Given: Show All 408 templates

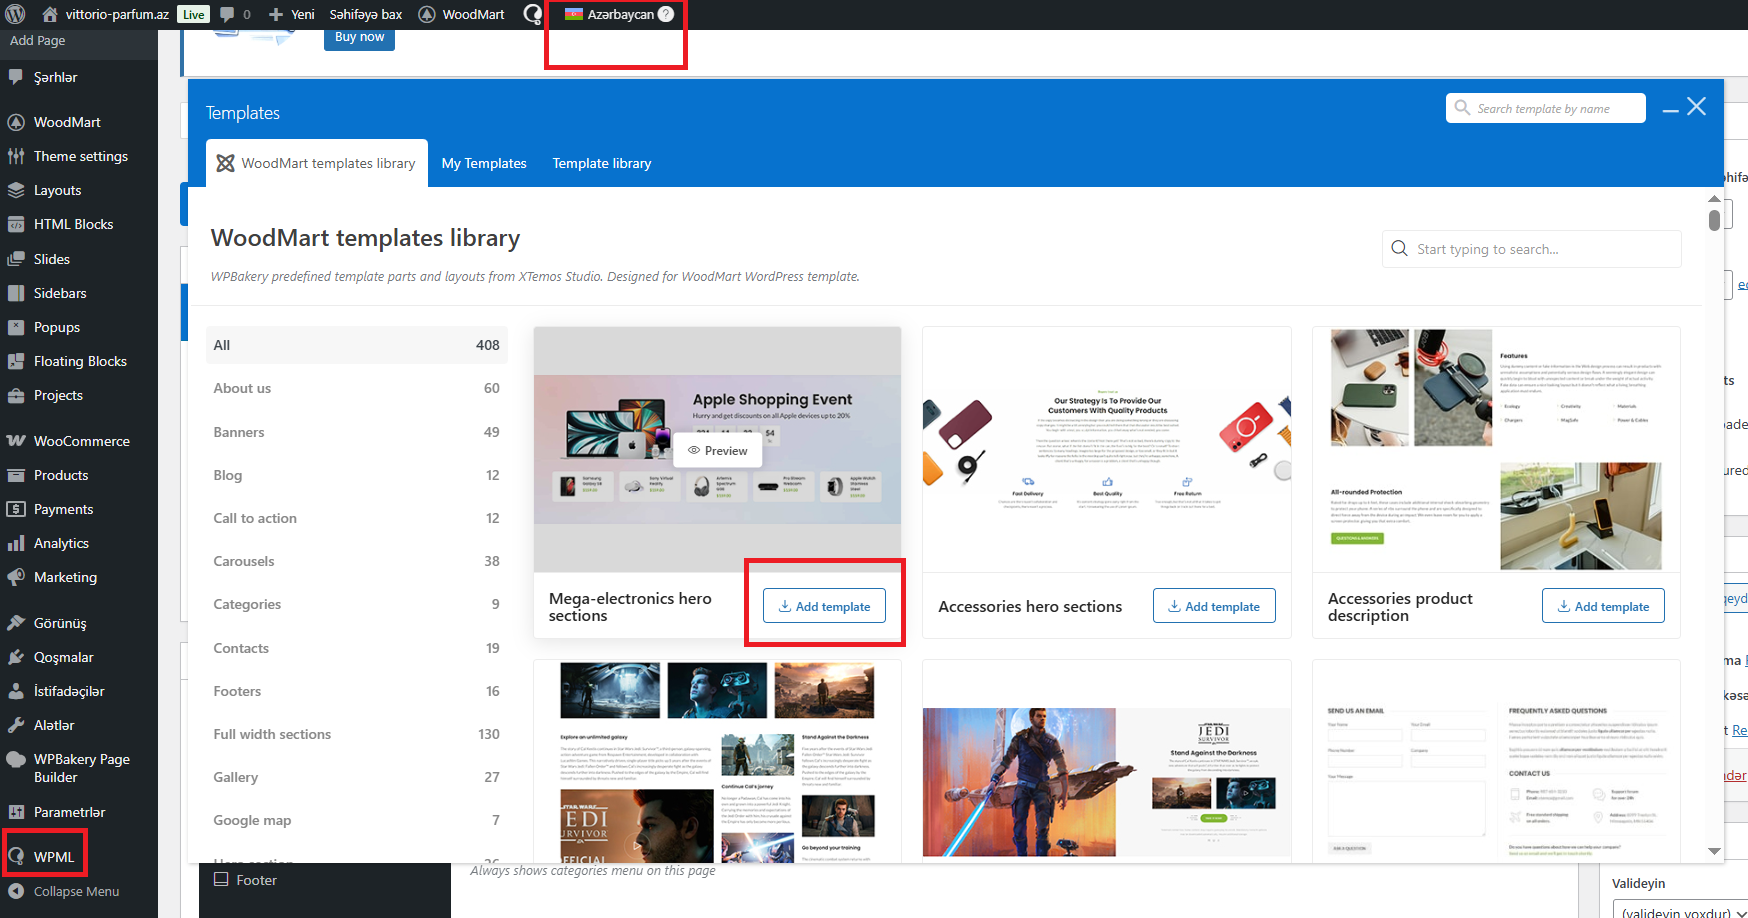Looking at the screenshot, I should (x=357, y=345).
